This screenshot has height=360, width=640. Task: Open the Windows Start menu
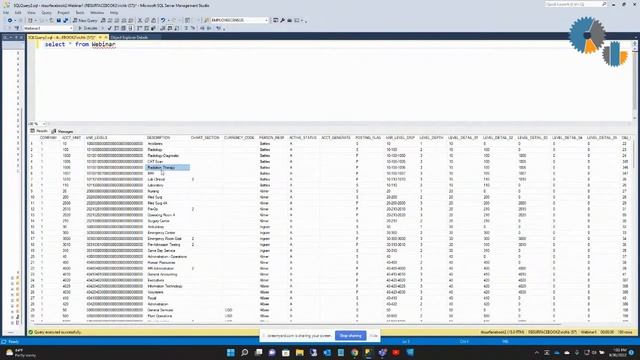[x=231, y=352]
